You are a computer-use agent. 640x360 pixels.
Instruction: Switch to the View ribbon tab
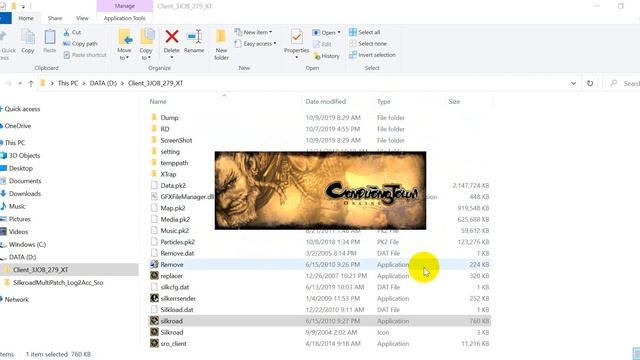[x=82, y=18]
